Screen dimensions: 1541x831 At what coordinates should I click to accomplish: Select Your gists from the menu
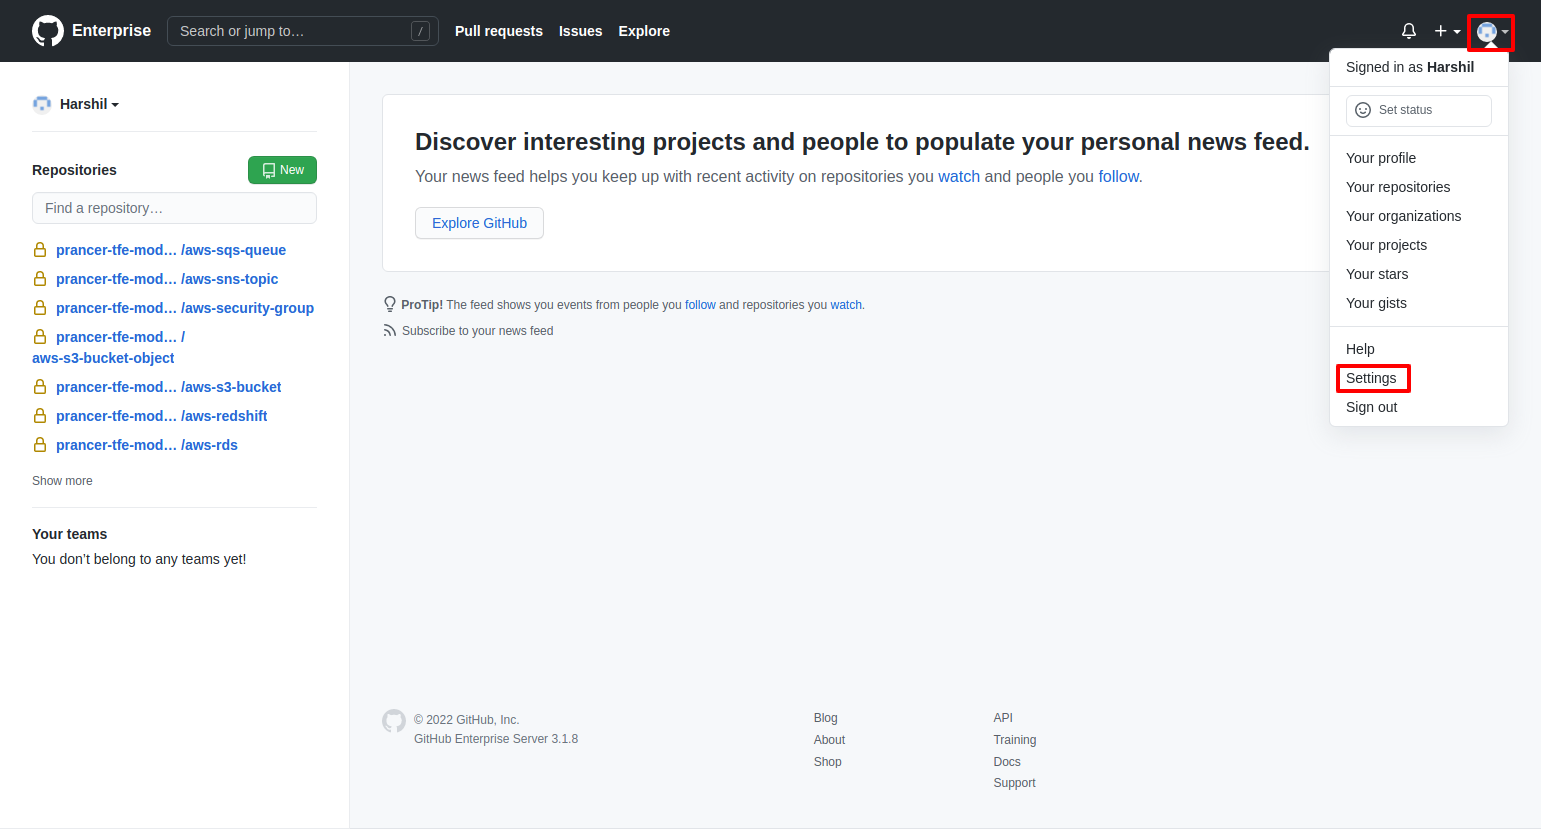coord(1376,303)
